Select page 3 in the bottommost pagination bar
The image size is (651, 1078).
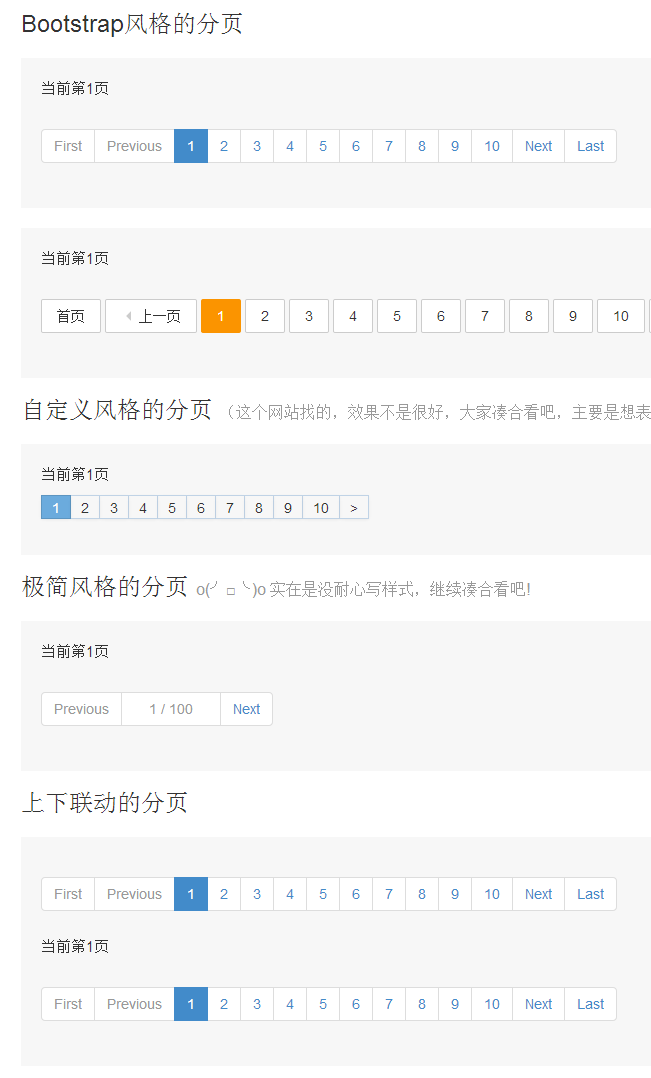pyautogui.click(x=257, y=1004)
